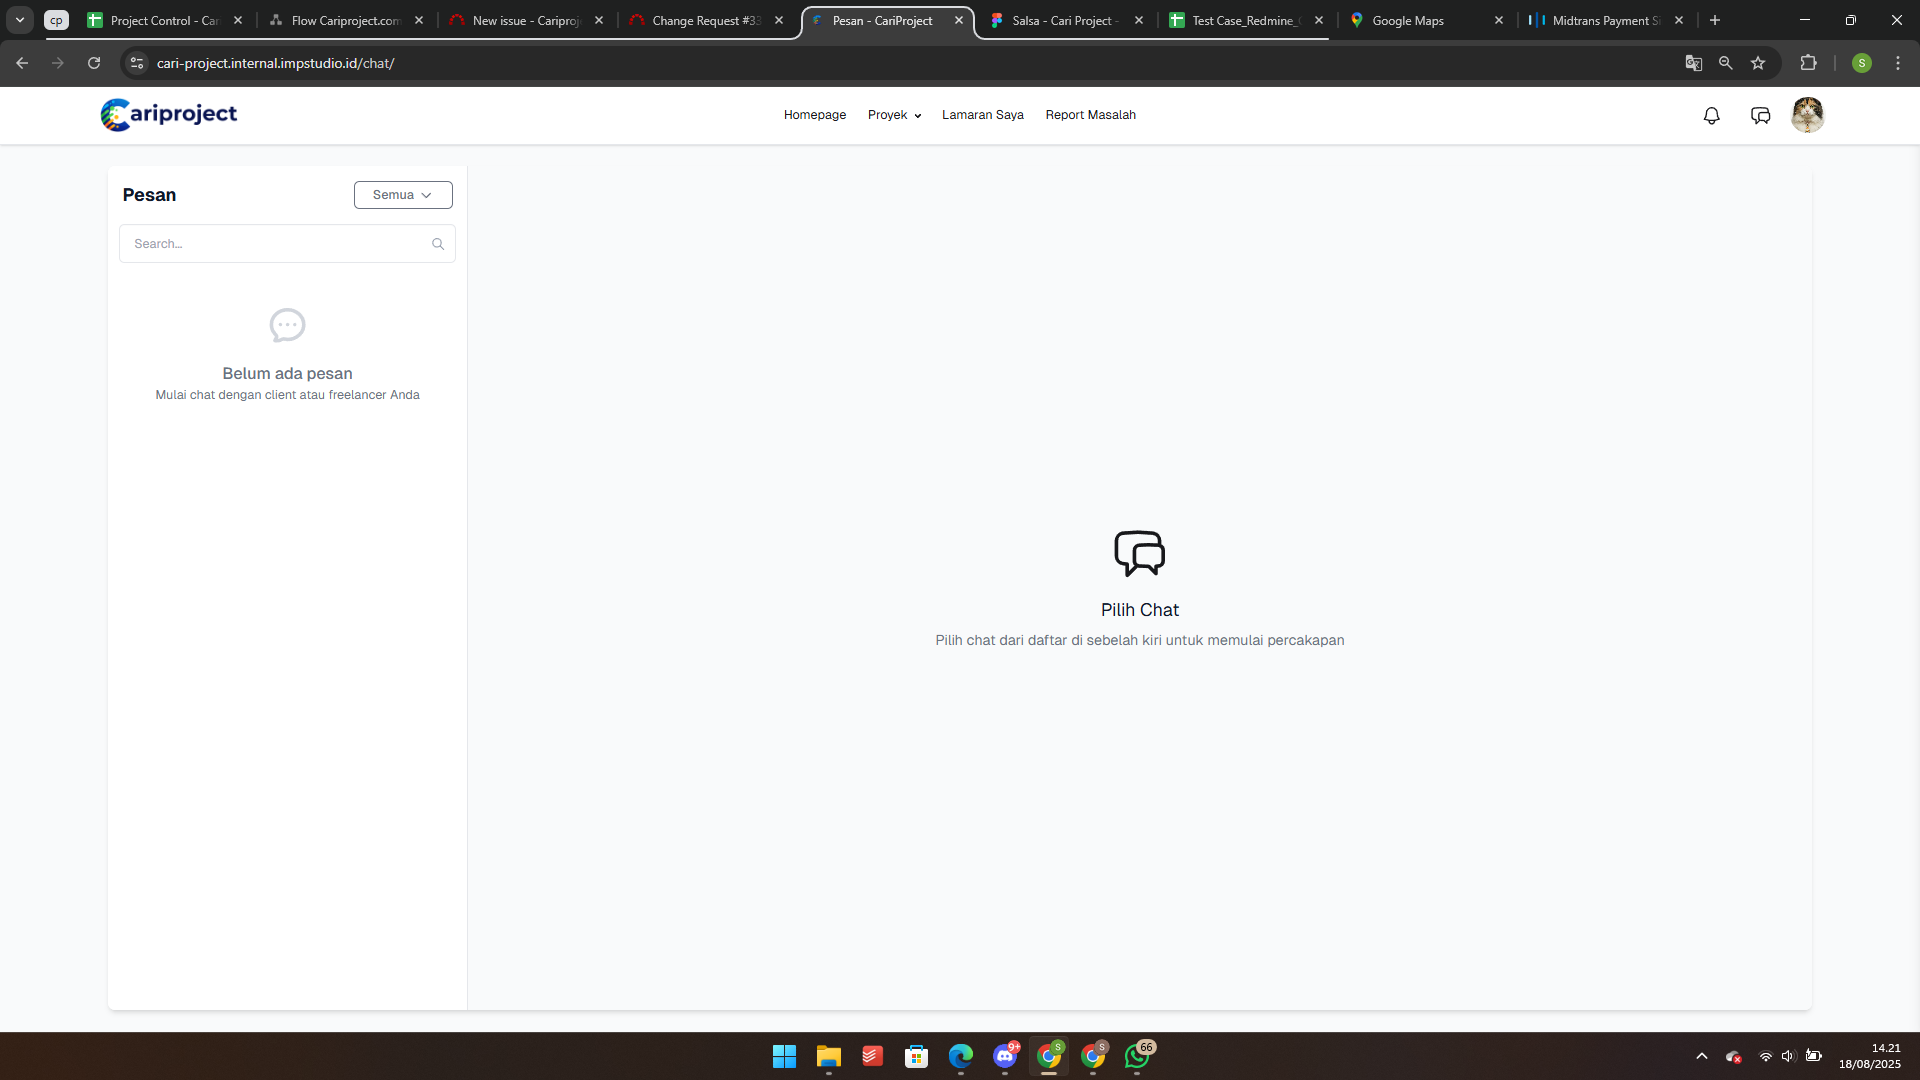This screenshot has width=1920, height=1080.
Task: Open a new browser tab
Action: pyautogui.click(x=1715, y=20)
